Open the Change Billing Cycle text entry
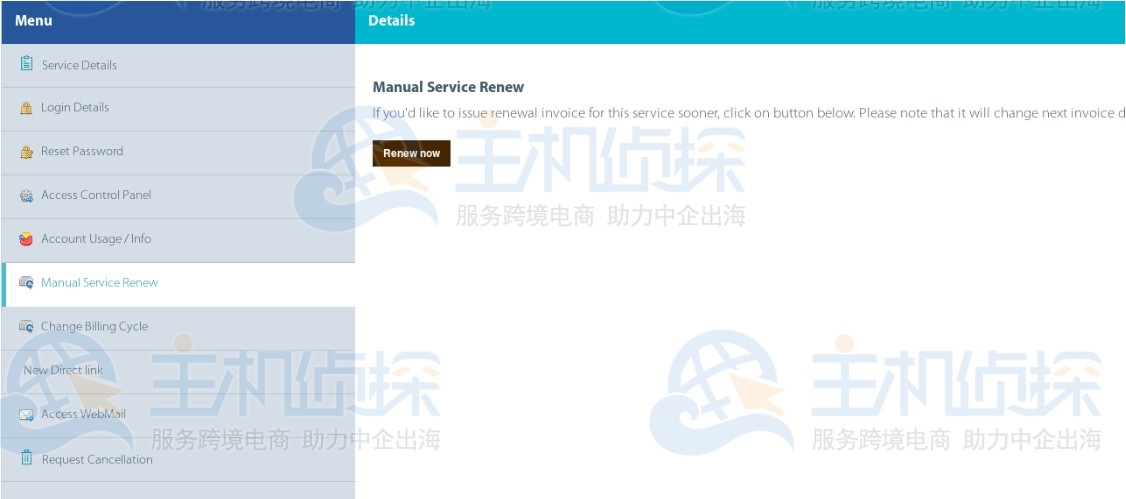Image resolution: width=1126 pixels, height=499 pixels. coord(94,327)
